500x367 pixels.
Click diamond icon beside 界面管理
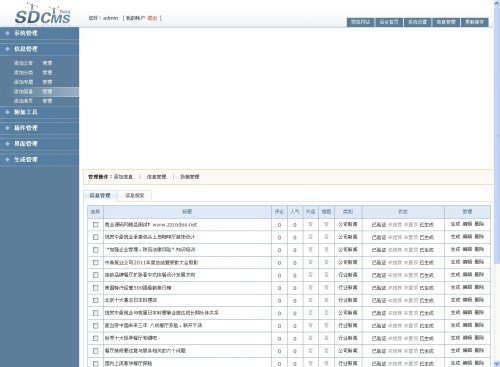coord(7,144)
